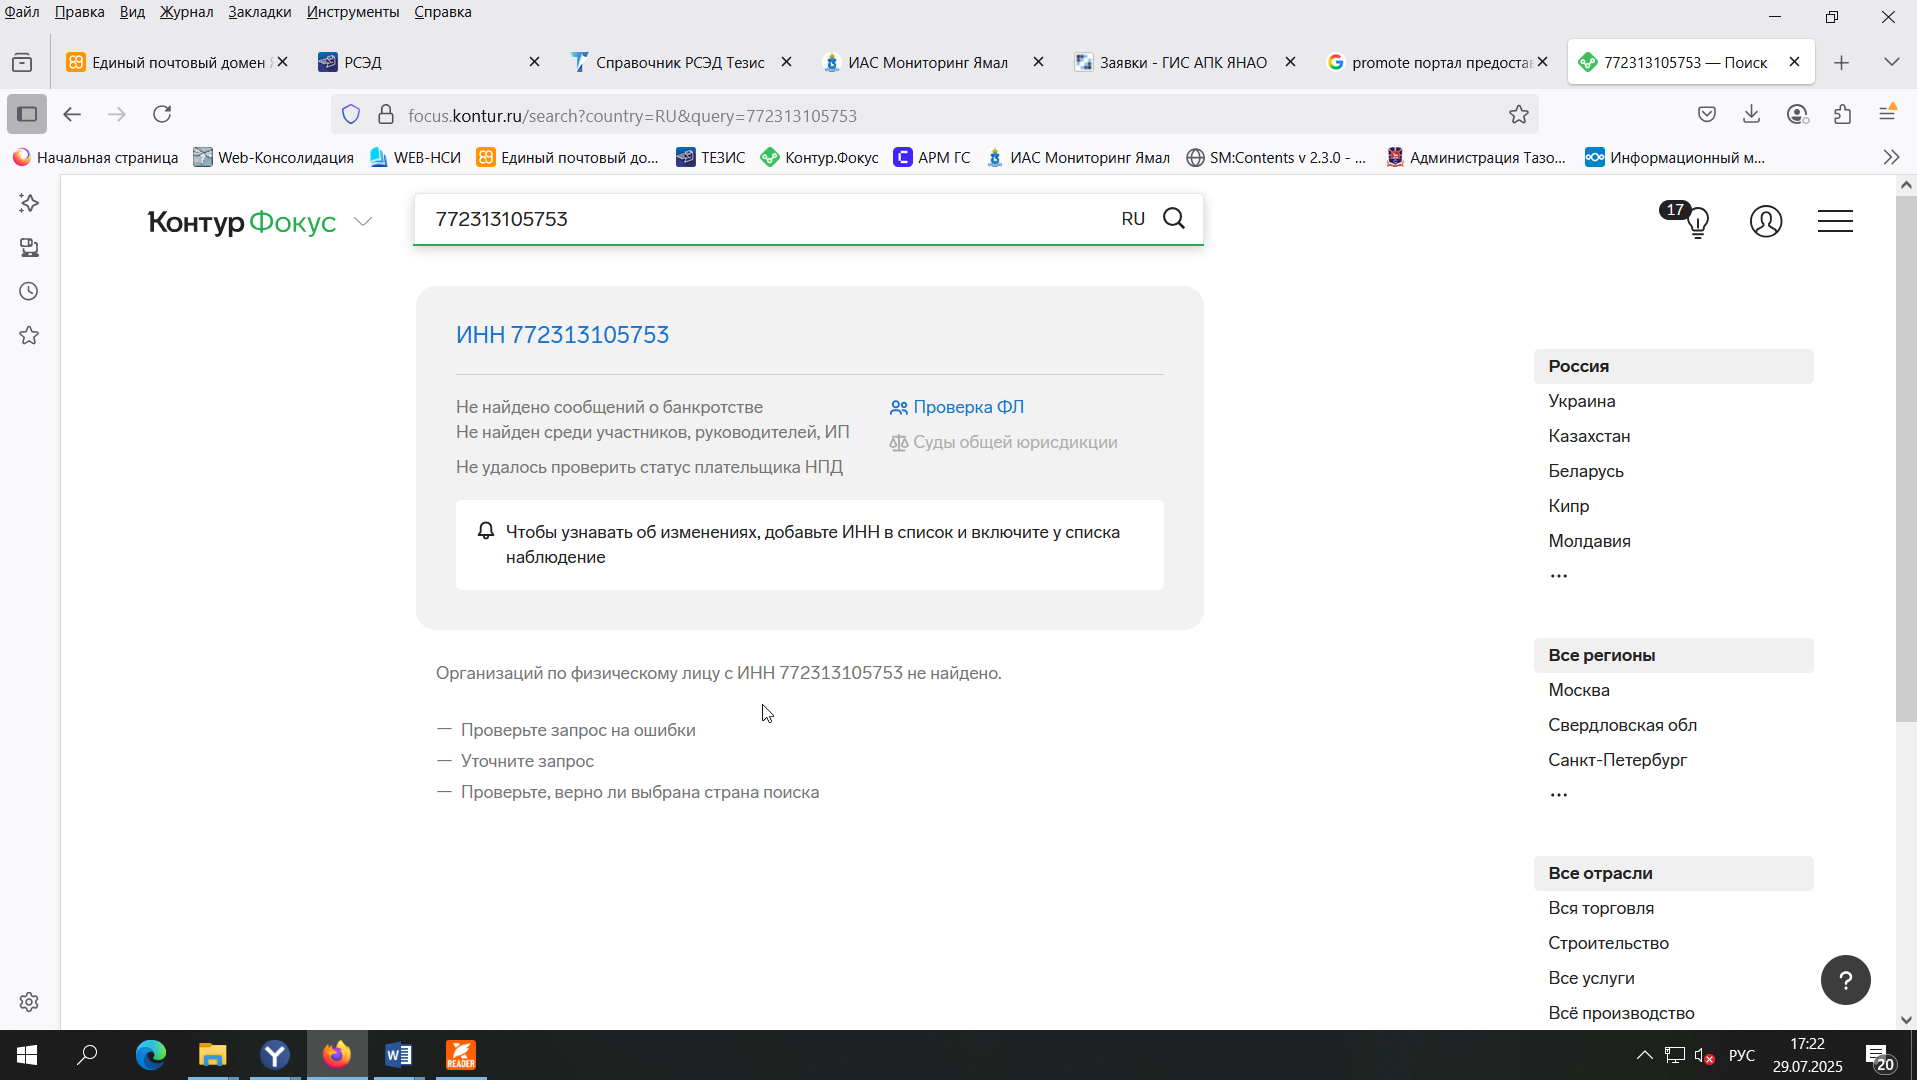This screenshot has height=1080, width=1917.
Task: Filter by Свердловская обл region
Action: [1622, 725]
